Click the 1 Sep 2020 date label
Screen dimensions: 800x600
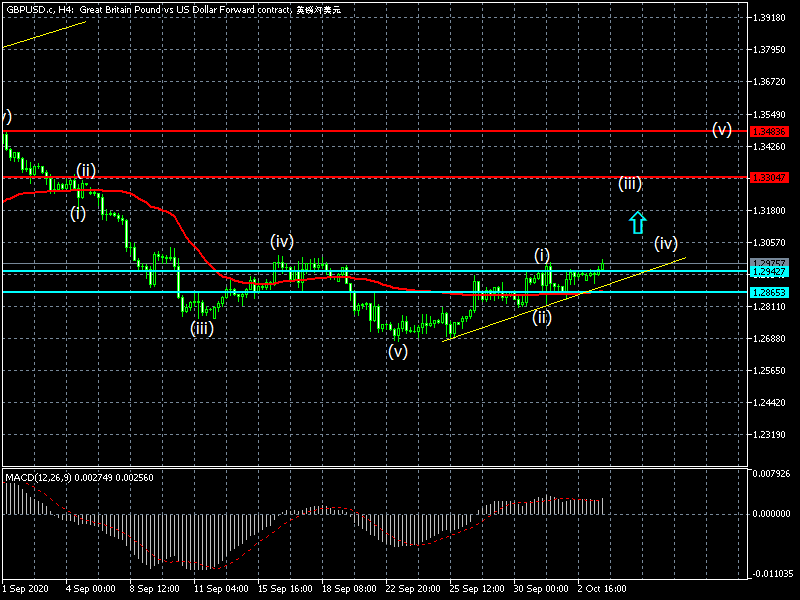click(27, 590)
